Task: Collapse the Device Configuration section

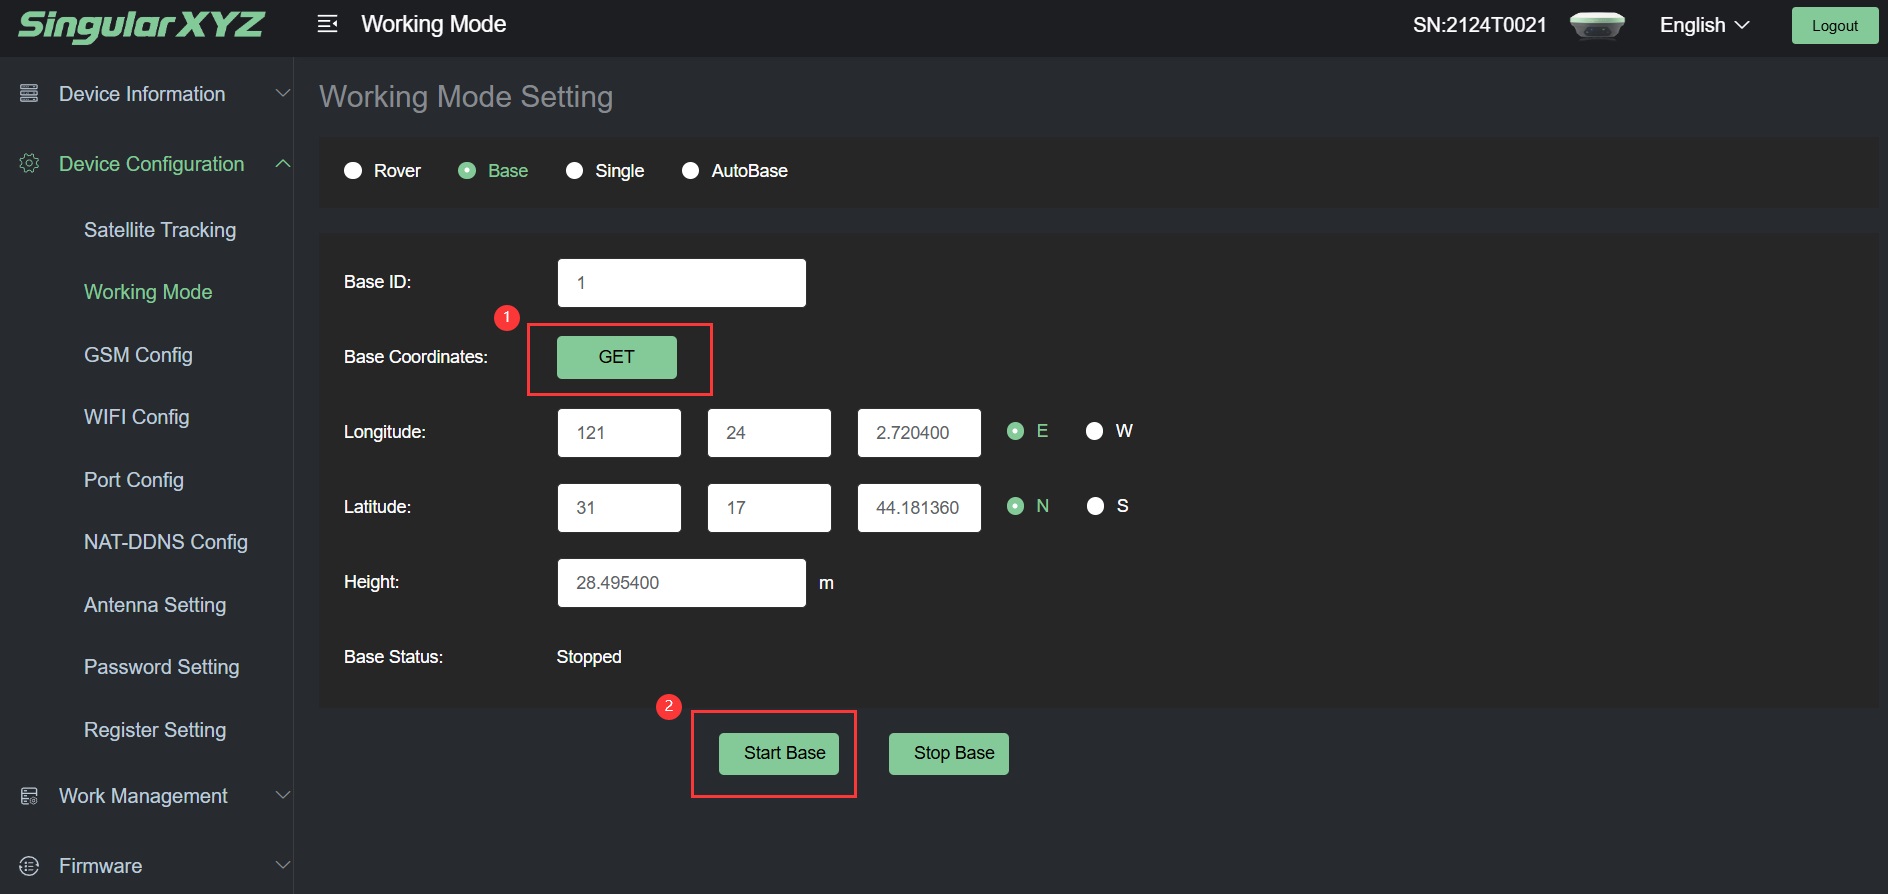Action: click(x=282, y=163)
